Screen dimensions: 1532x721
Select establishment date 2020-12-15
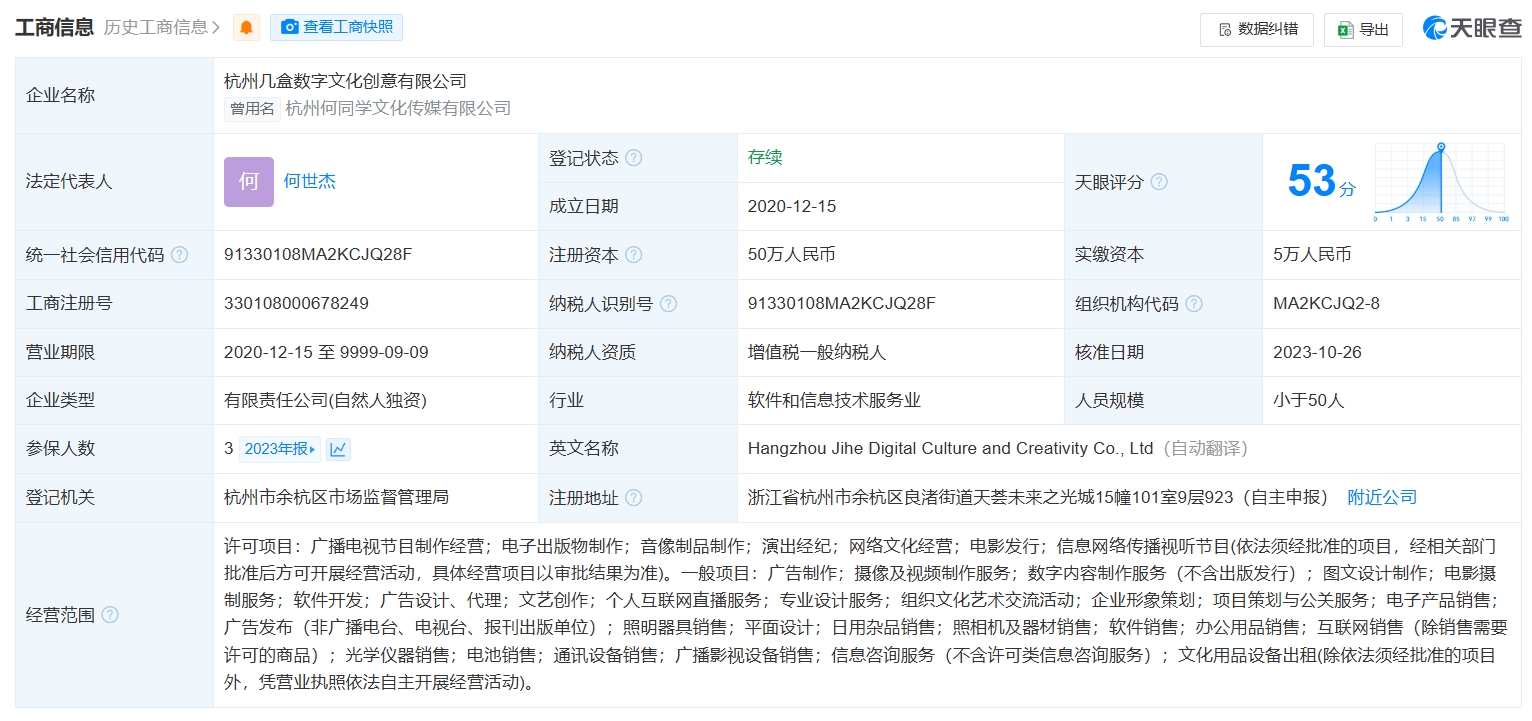(x=792, y=207)
